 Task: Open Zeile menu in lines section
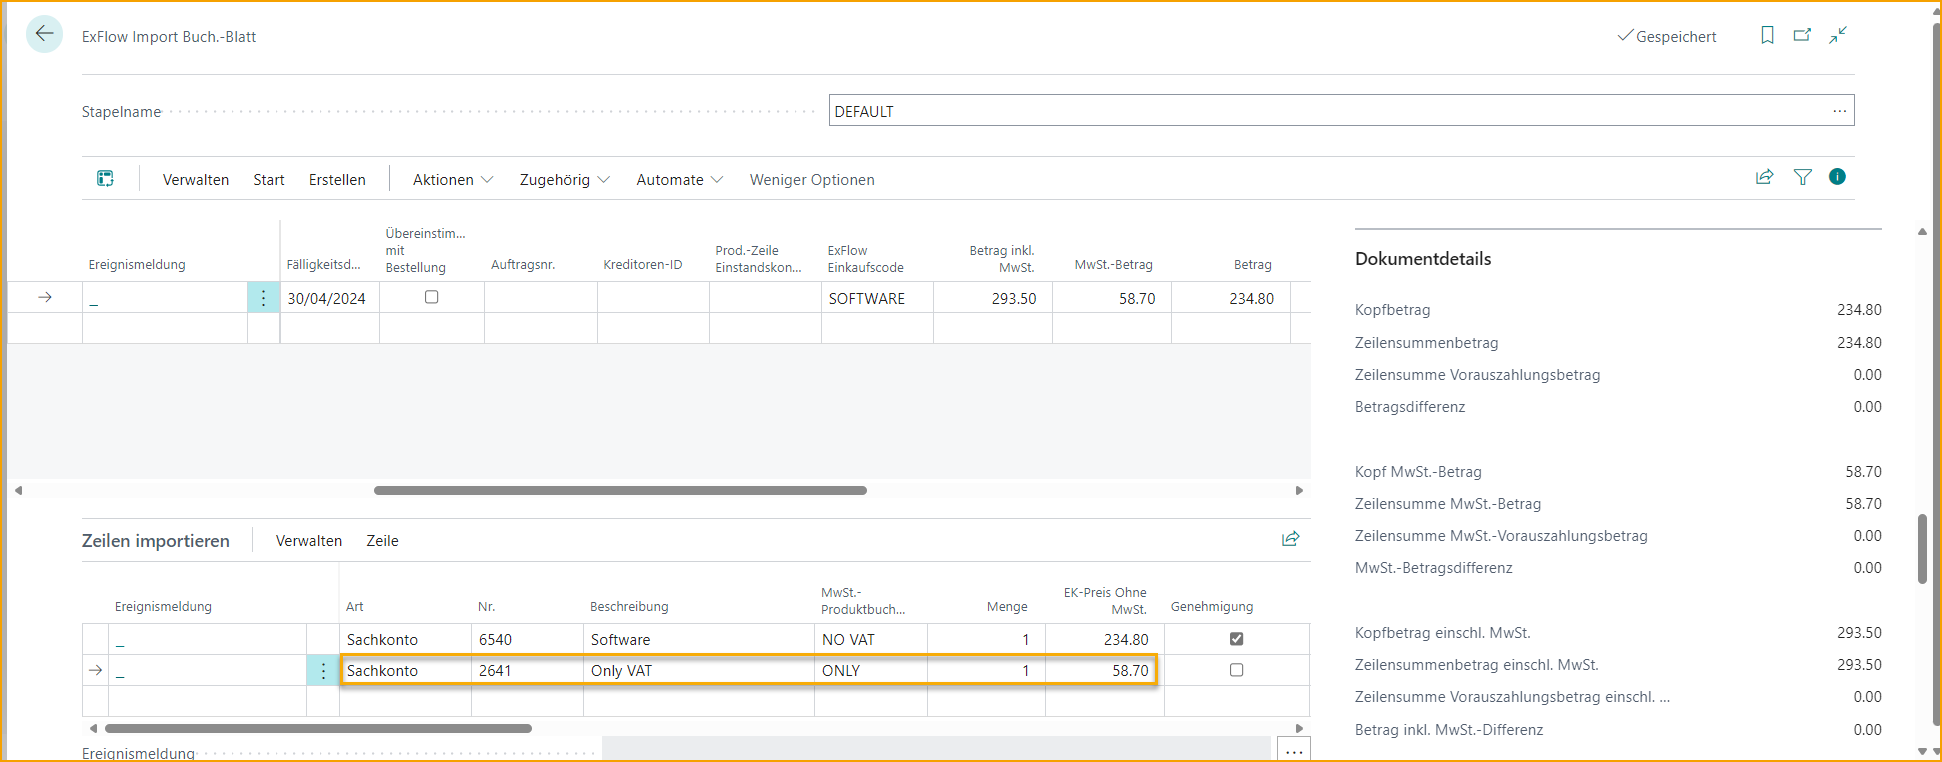coord(382,541)
